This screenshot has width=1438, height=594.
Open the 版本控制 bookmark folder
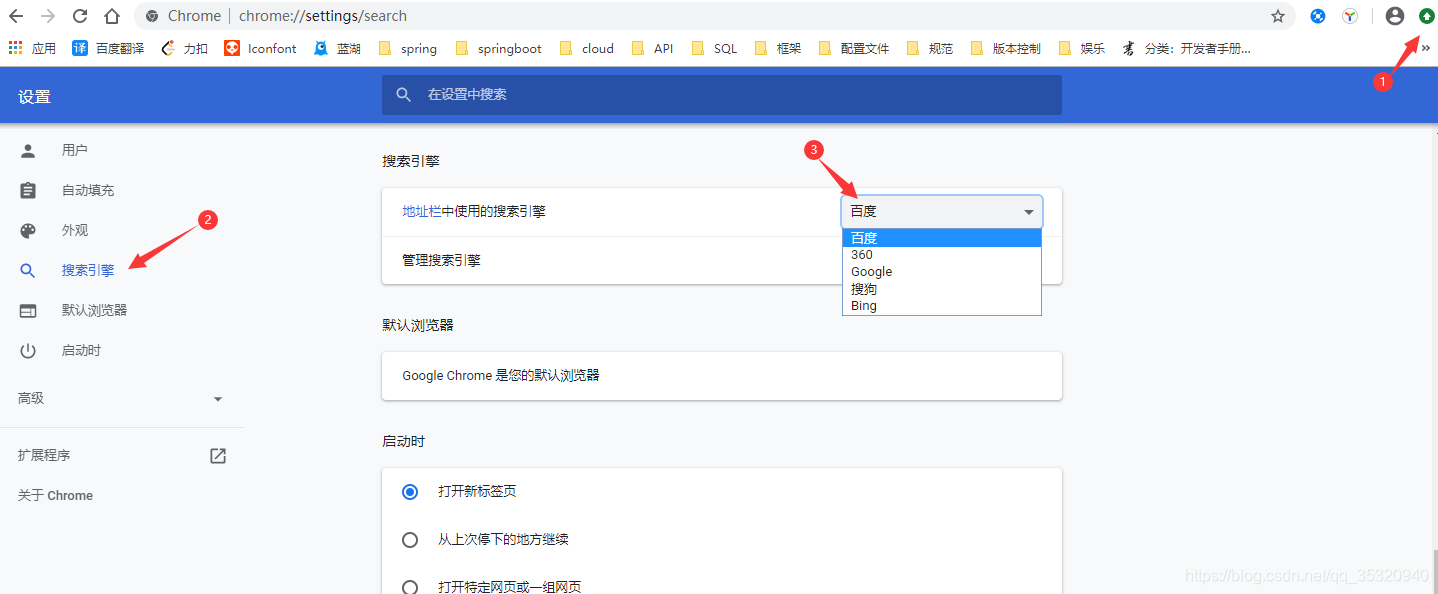(x=1006, y=48)
